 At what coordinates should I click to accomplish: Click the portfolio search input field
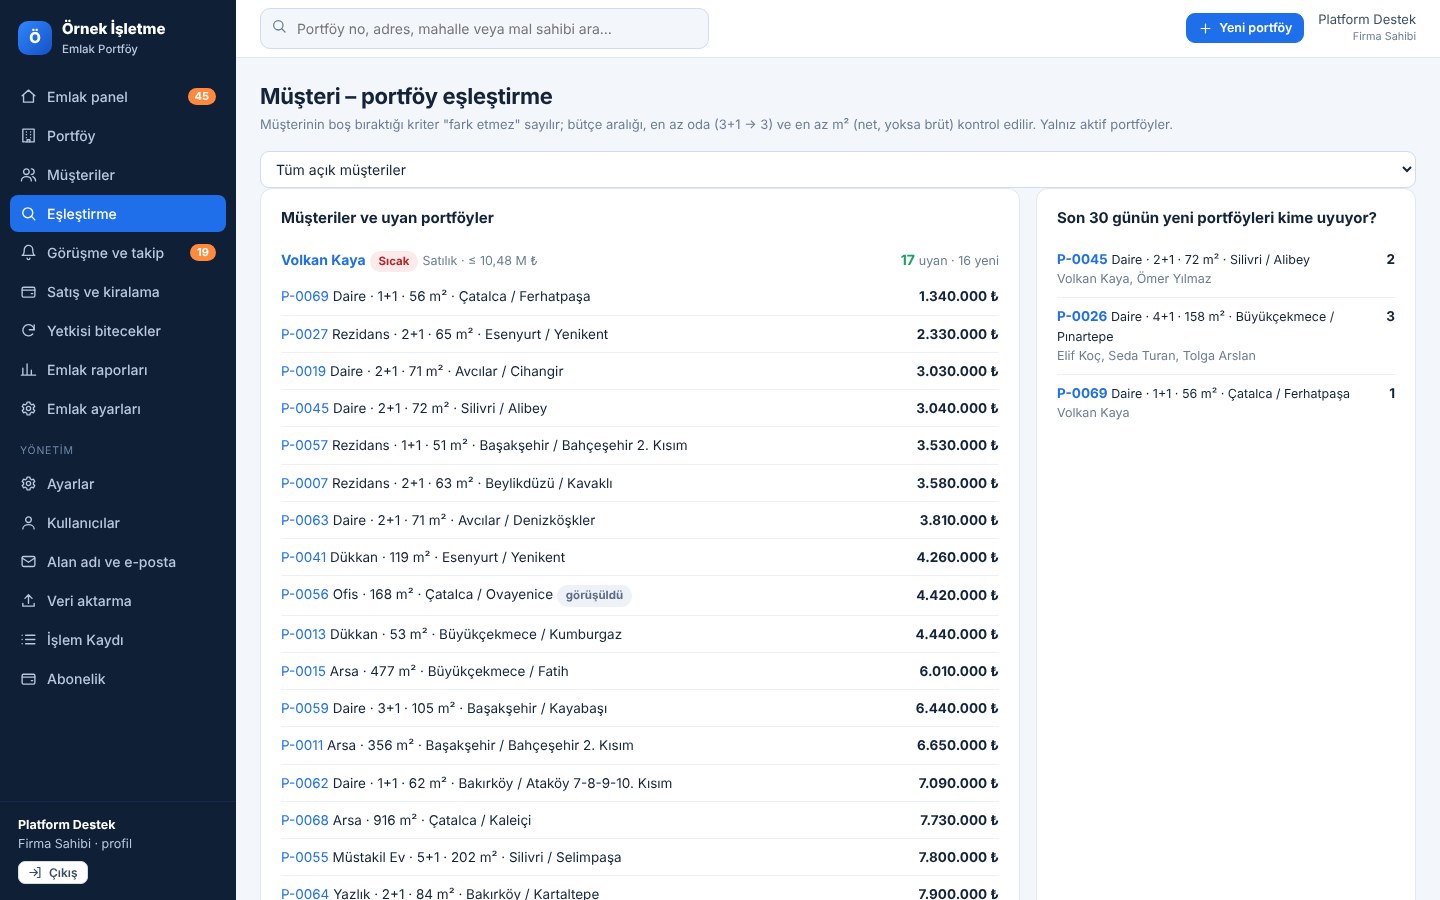pyautogui.click(x=484, y=29)
